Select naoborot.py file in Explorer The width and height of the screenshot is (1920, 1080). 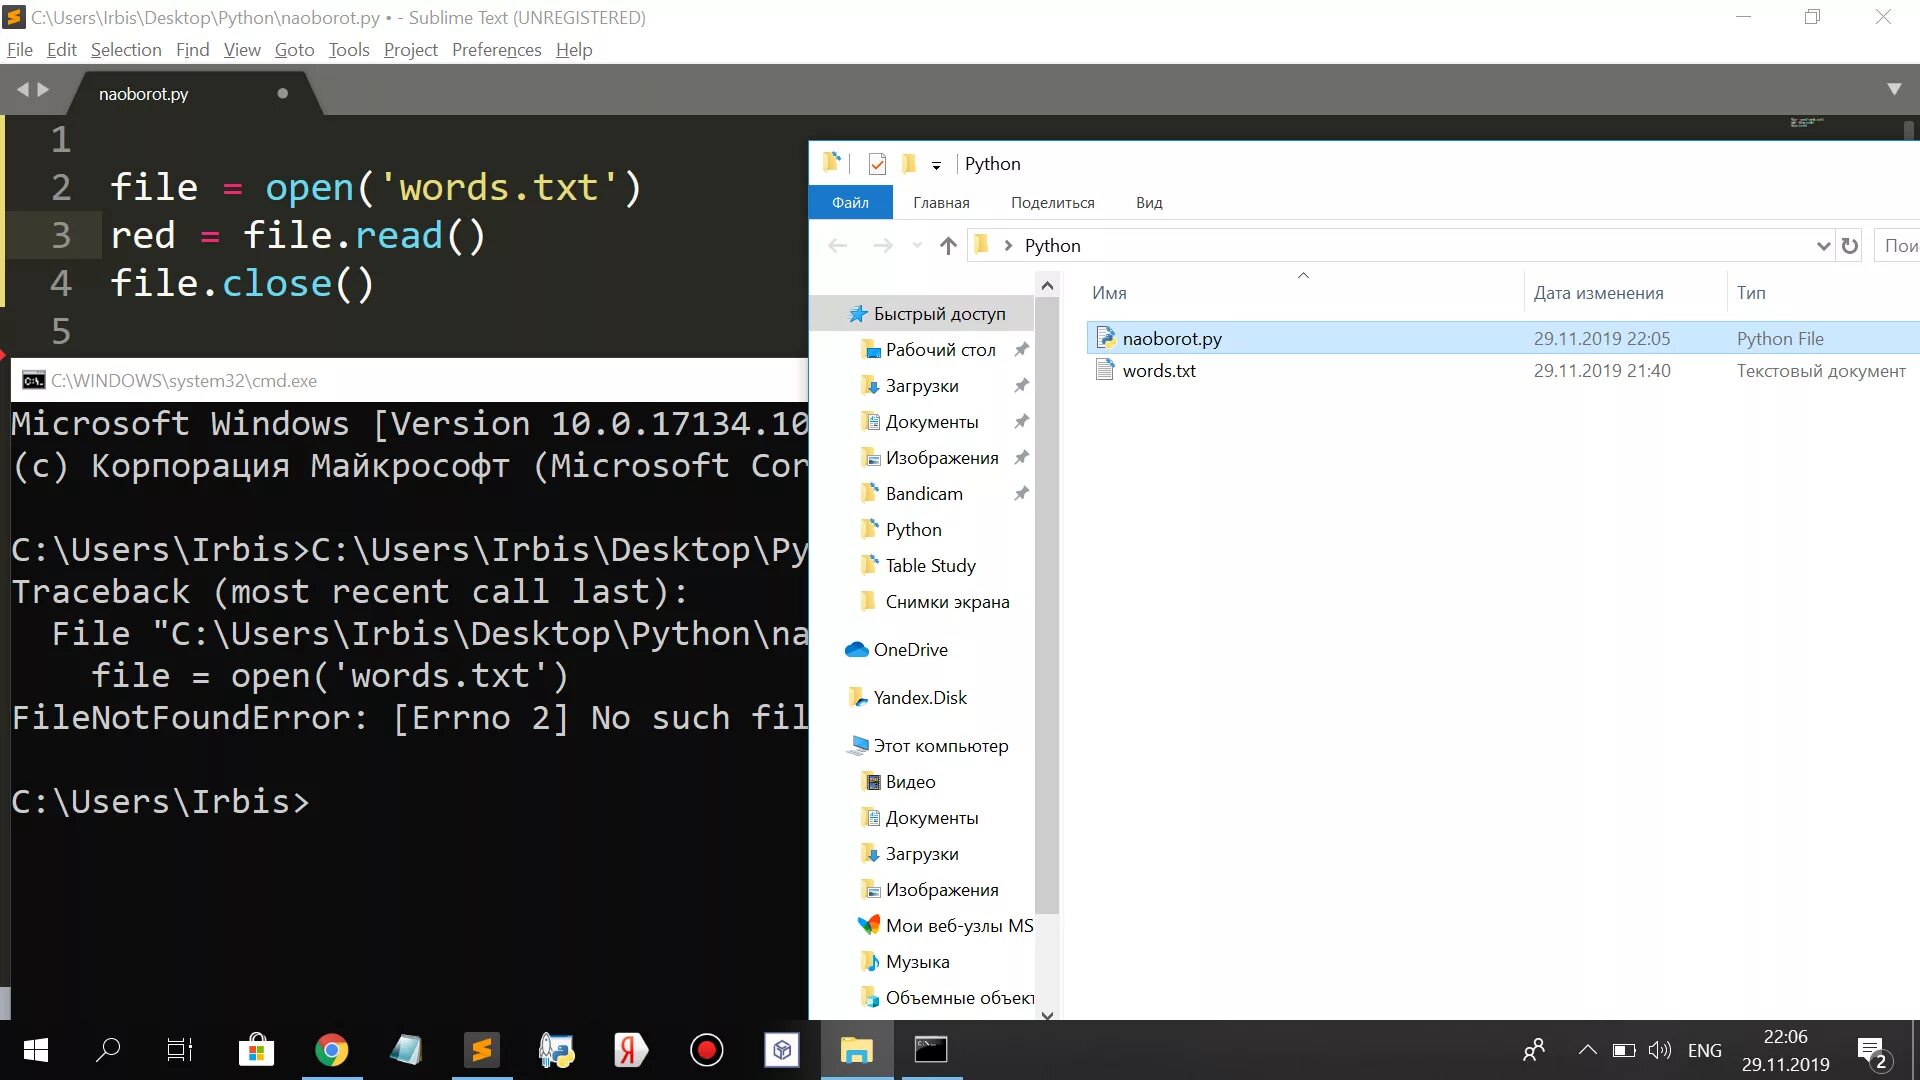(1171, 338)
